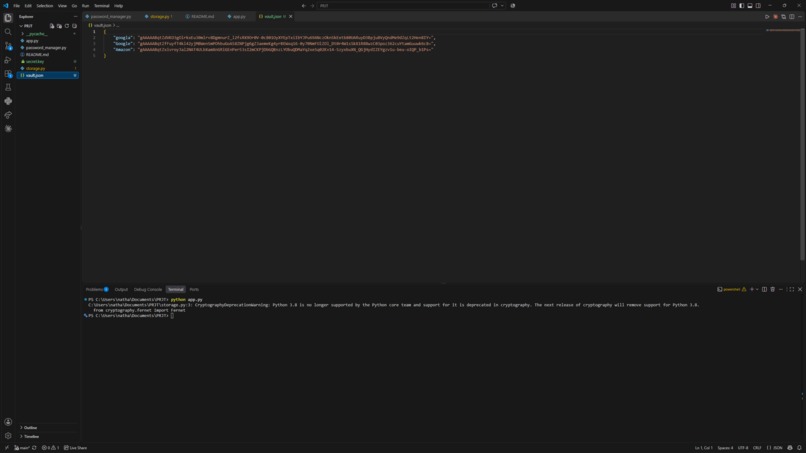Expand the Timeline section
Screen dimensions: 806x453
click(x=31, y=437)
